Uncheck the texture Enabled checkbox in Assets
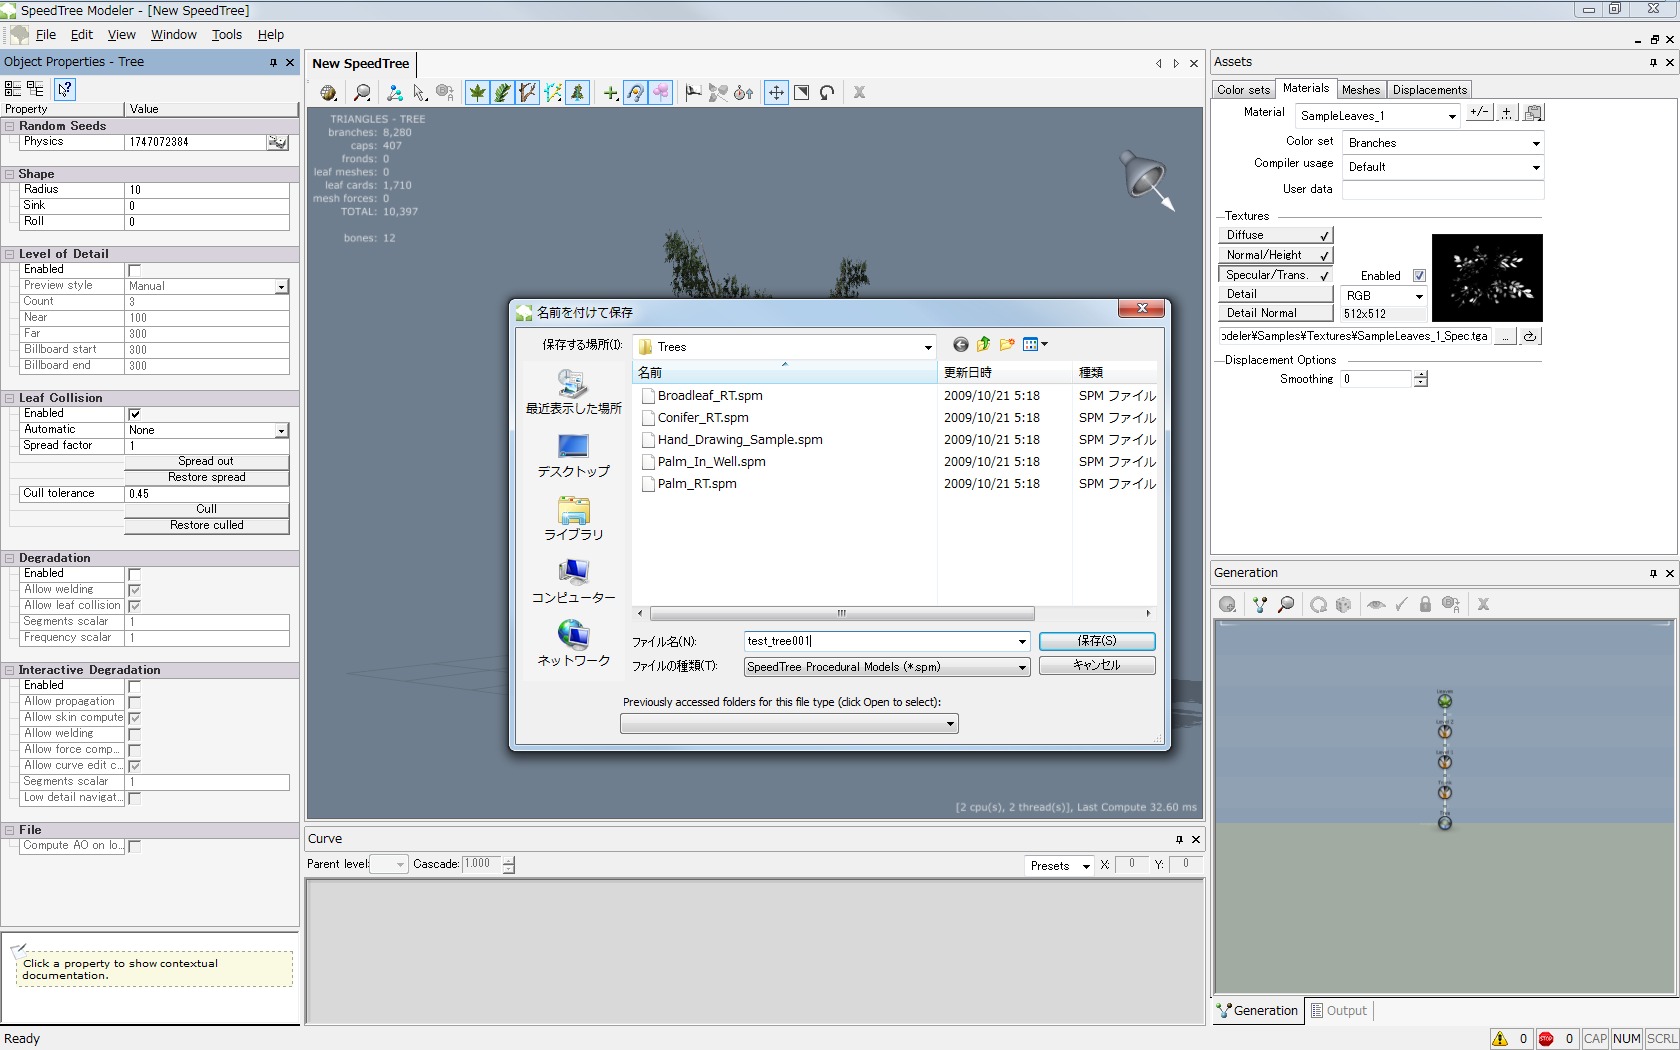Viewport: 1680px width, 1050px height. 1419,276
